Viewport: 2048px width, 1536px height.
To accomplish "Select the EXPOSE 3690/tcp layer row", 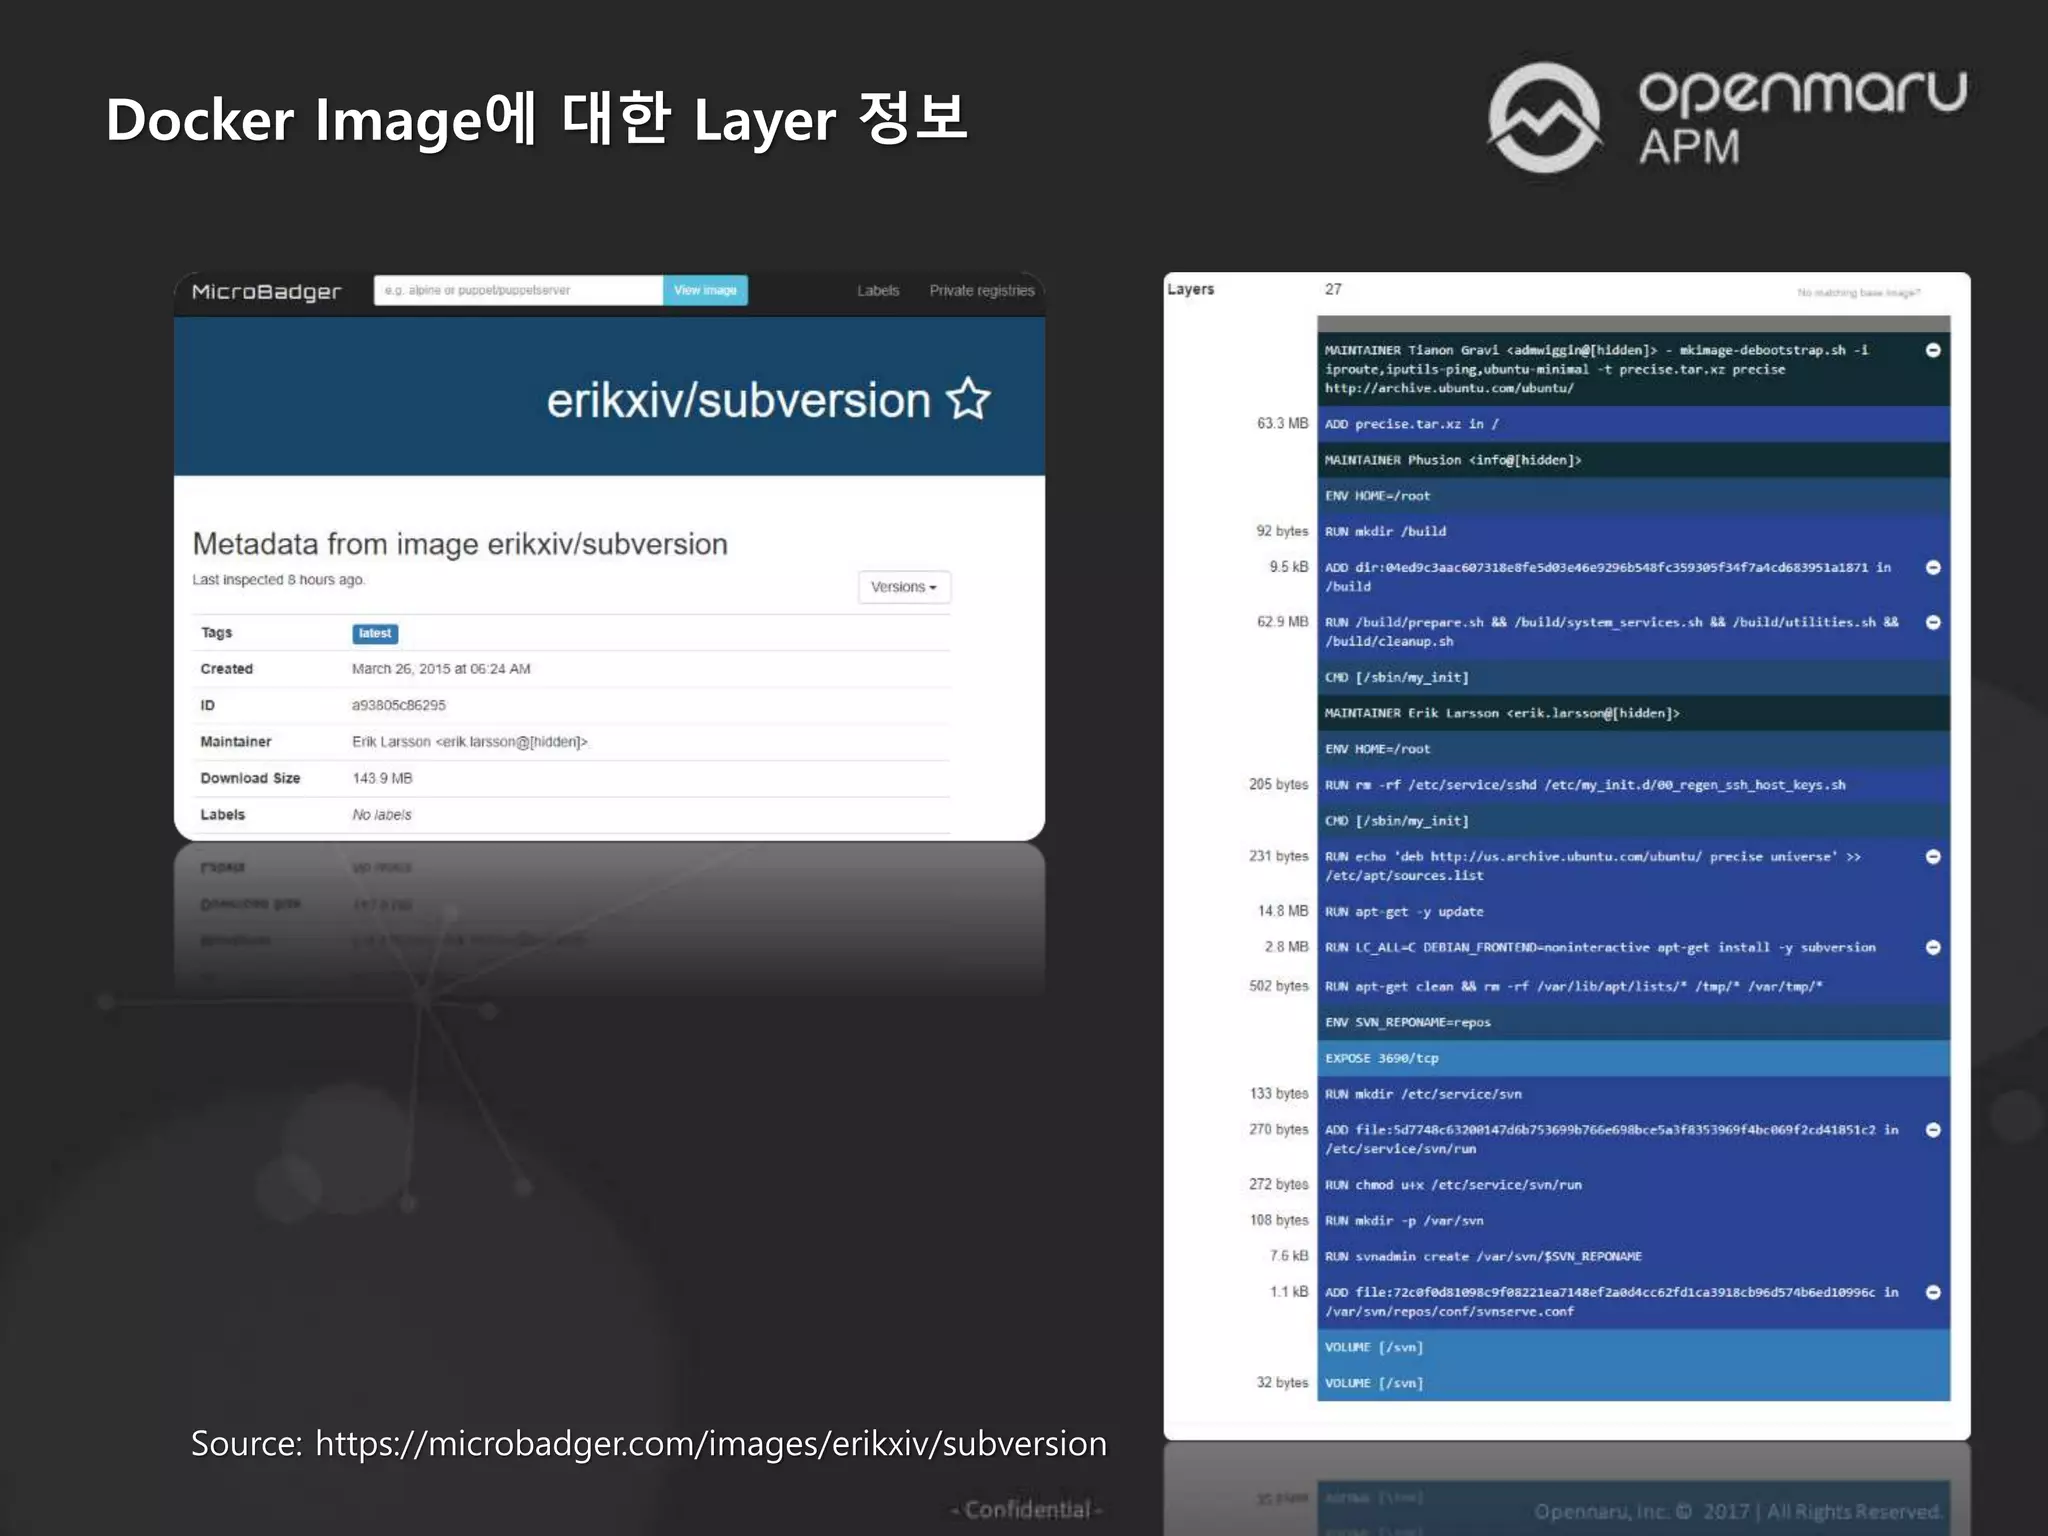I will pyautogui.click(x=1633, y=1058).
